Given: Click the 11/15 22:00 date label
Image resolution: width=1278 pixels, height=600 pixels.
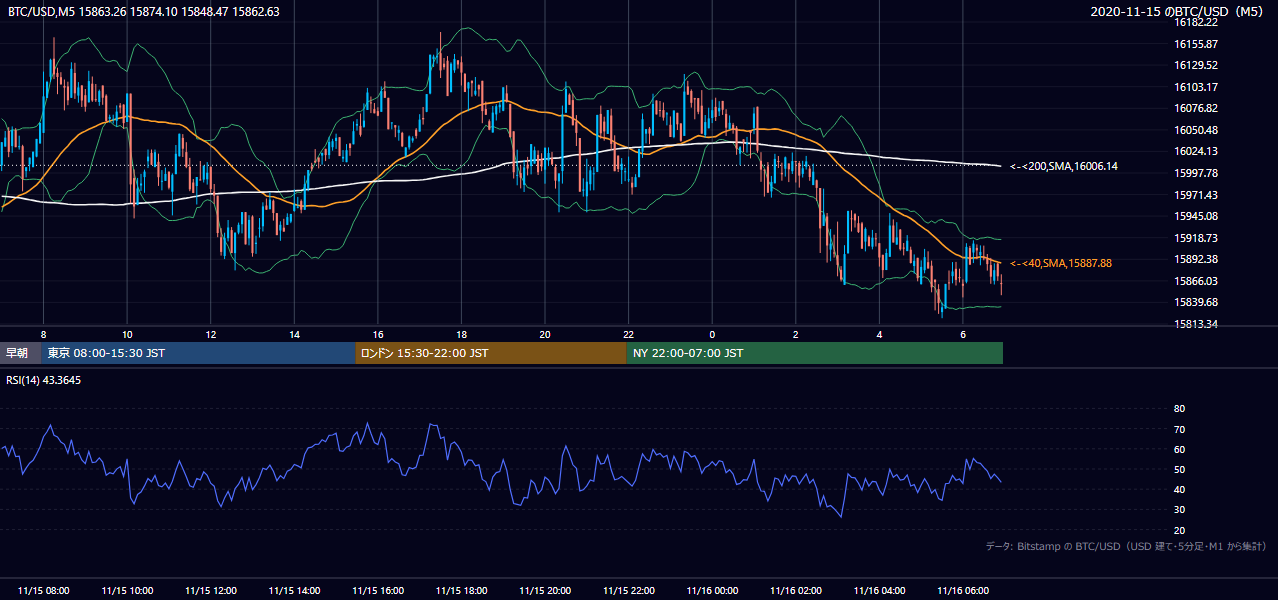Looking at the screenshot, I should 629,591.
